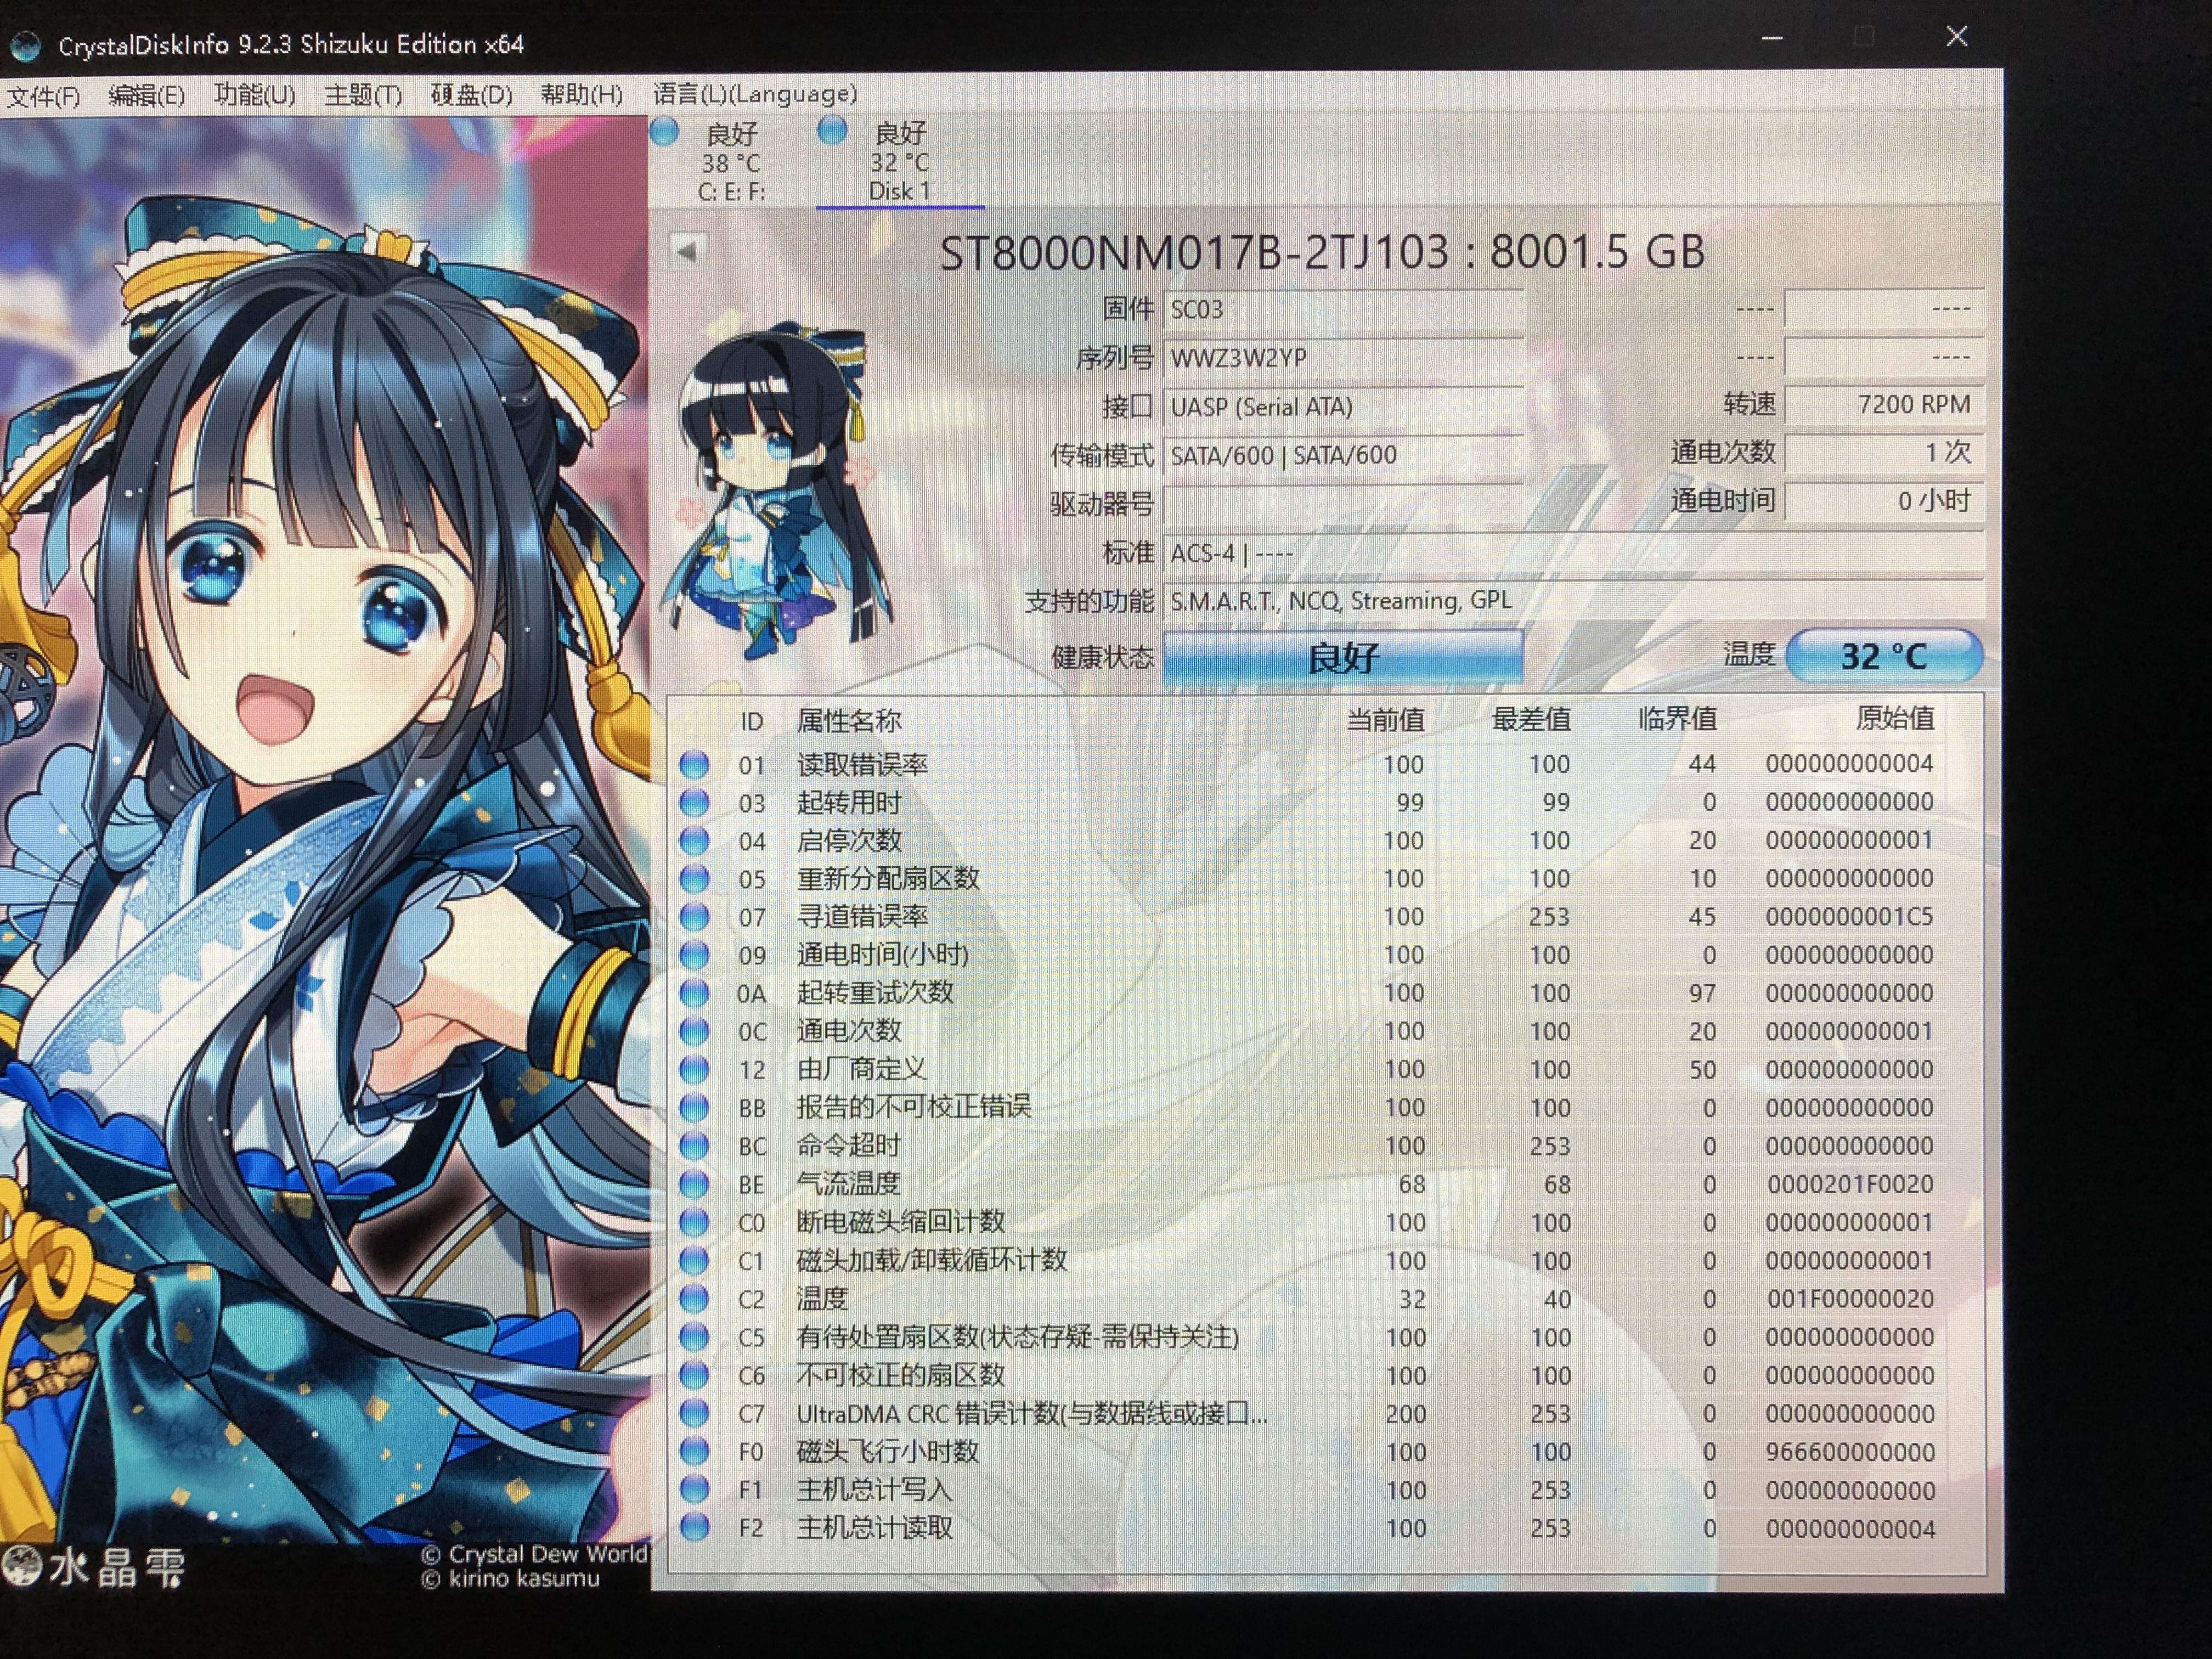Click the 32 °C temperature button
The height and width of the screenshot is (1659, 2212).
click(1884, 656)
